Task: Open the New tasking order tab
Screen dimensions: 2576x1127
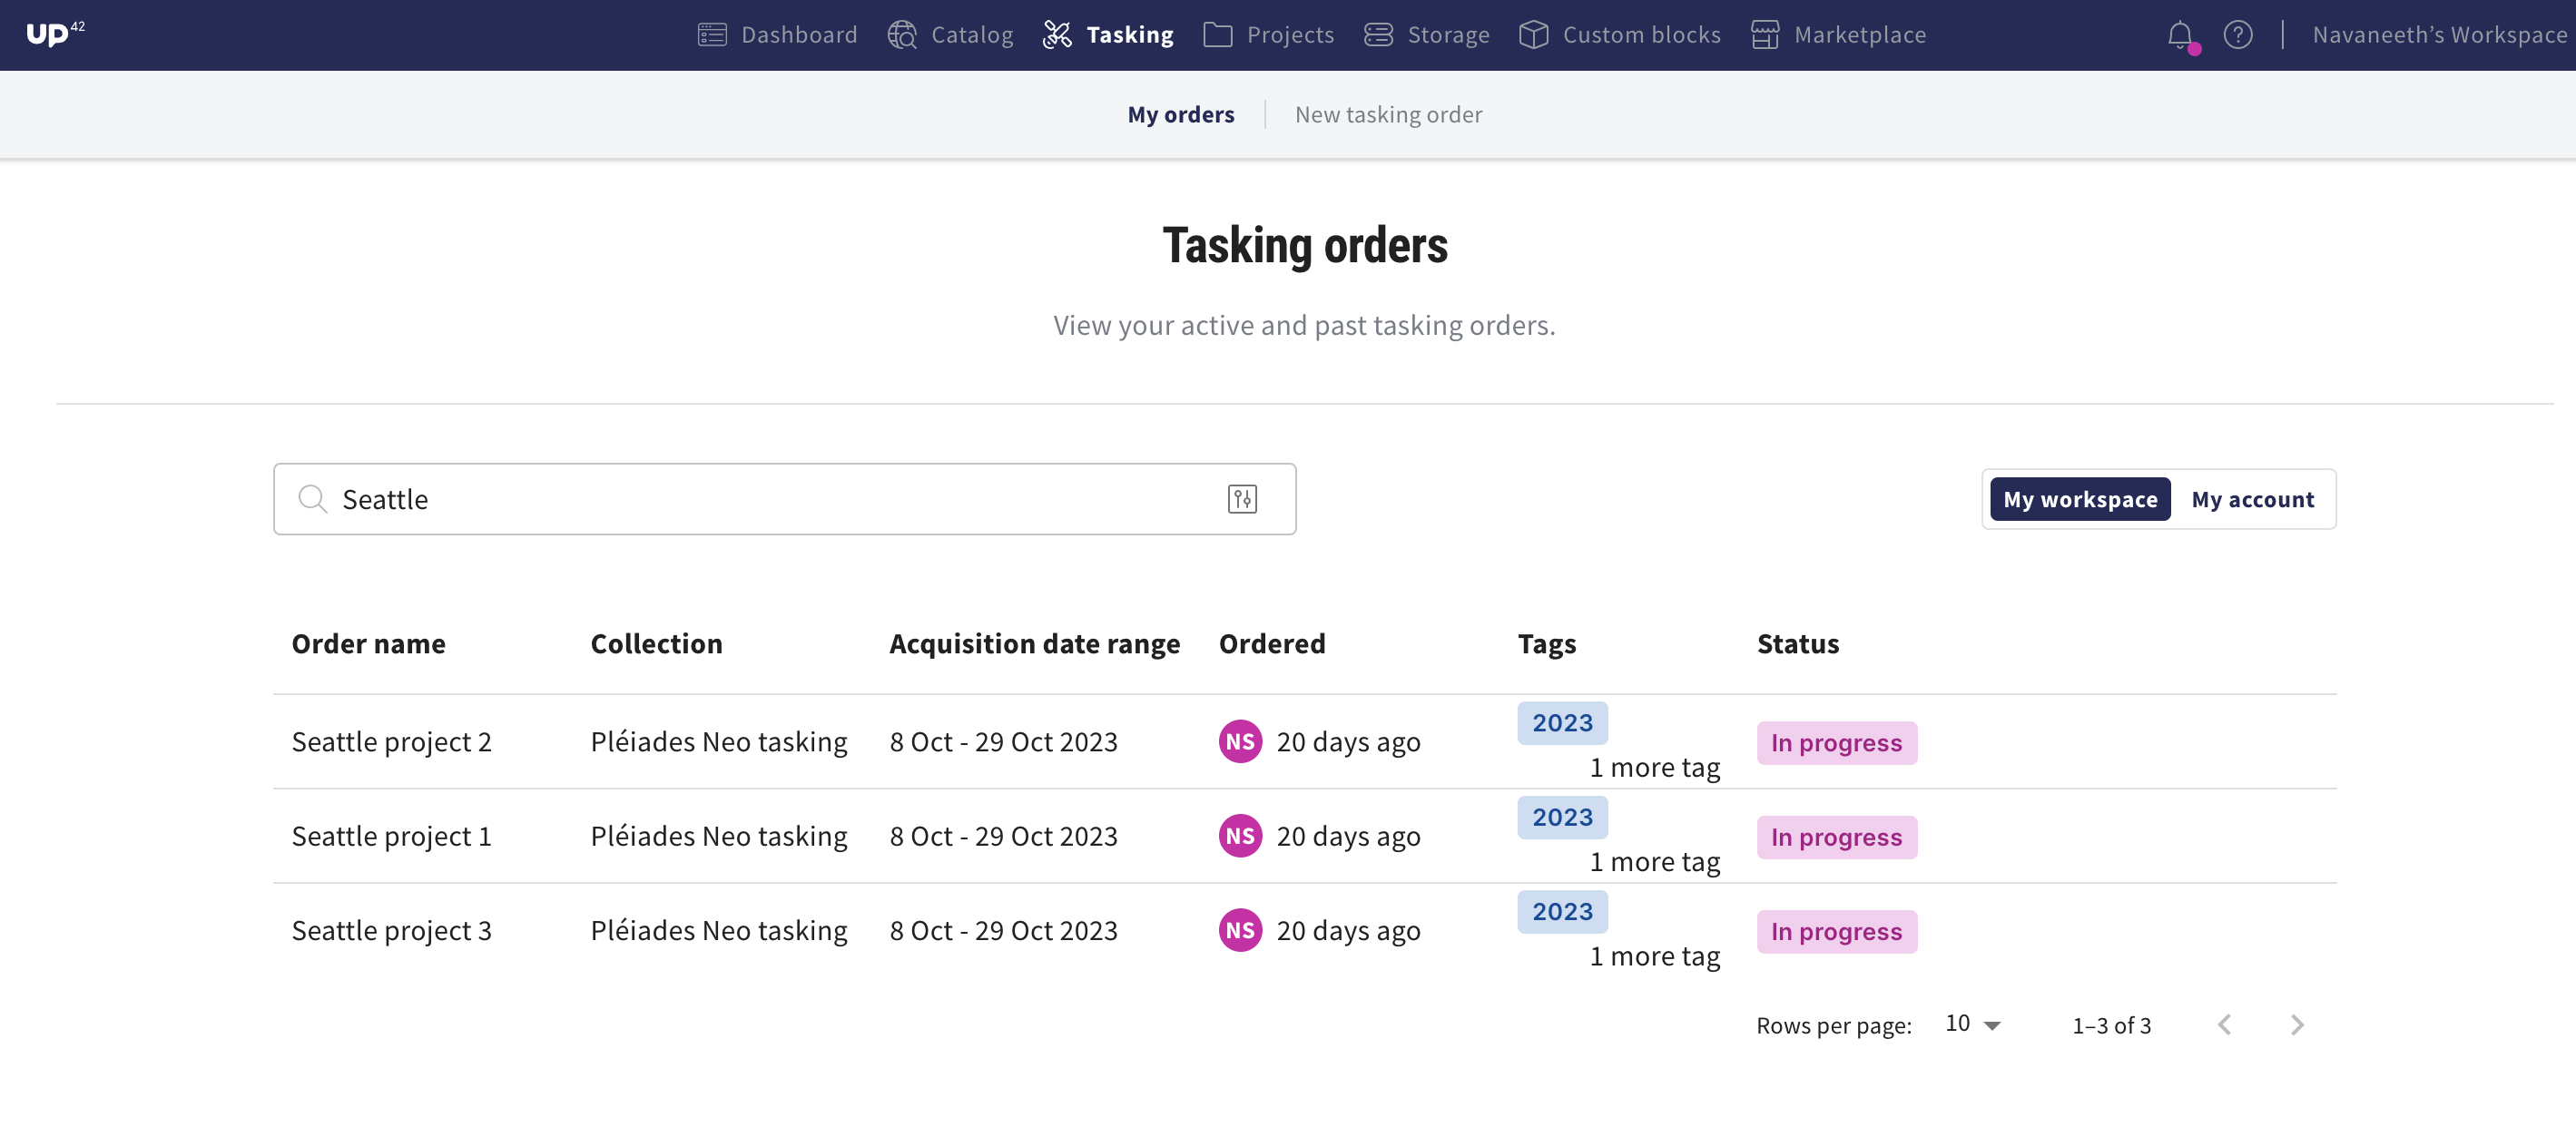Action: tap(1388, 114)
